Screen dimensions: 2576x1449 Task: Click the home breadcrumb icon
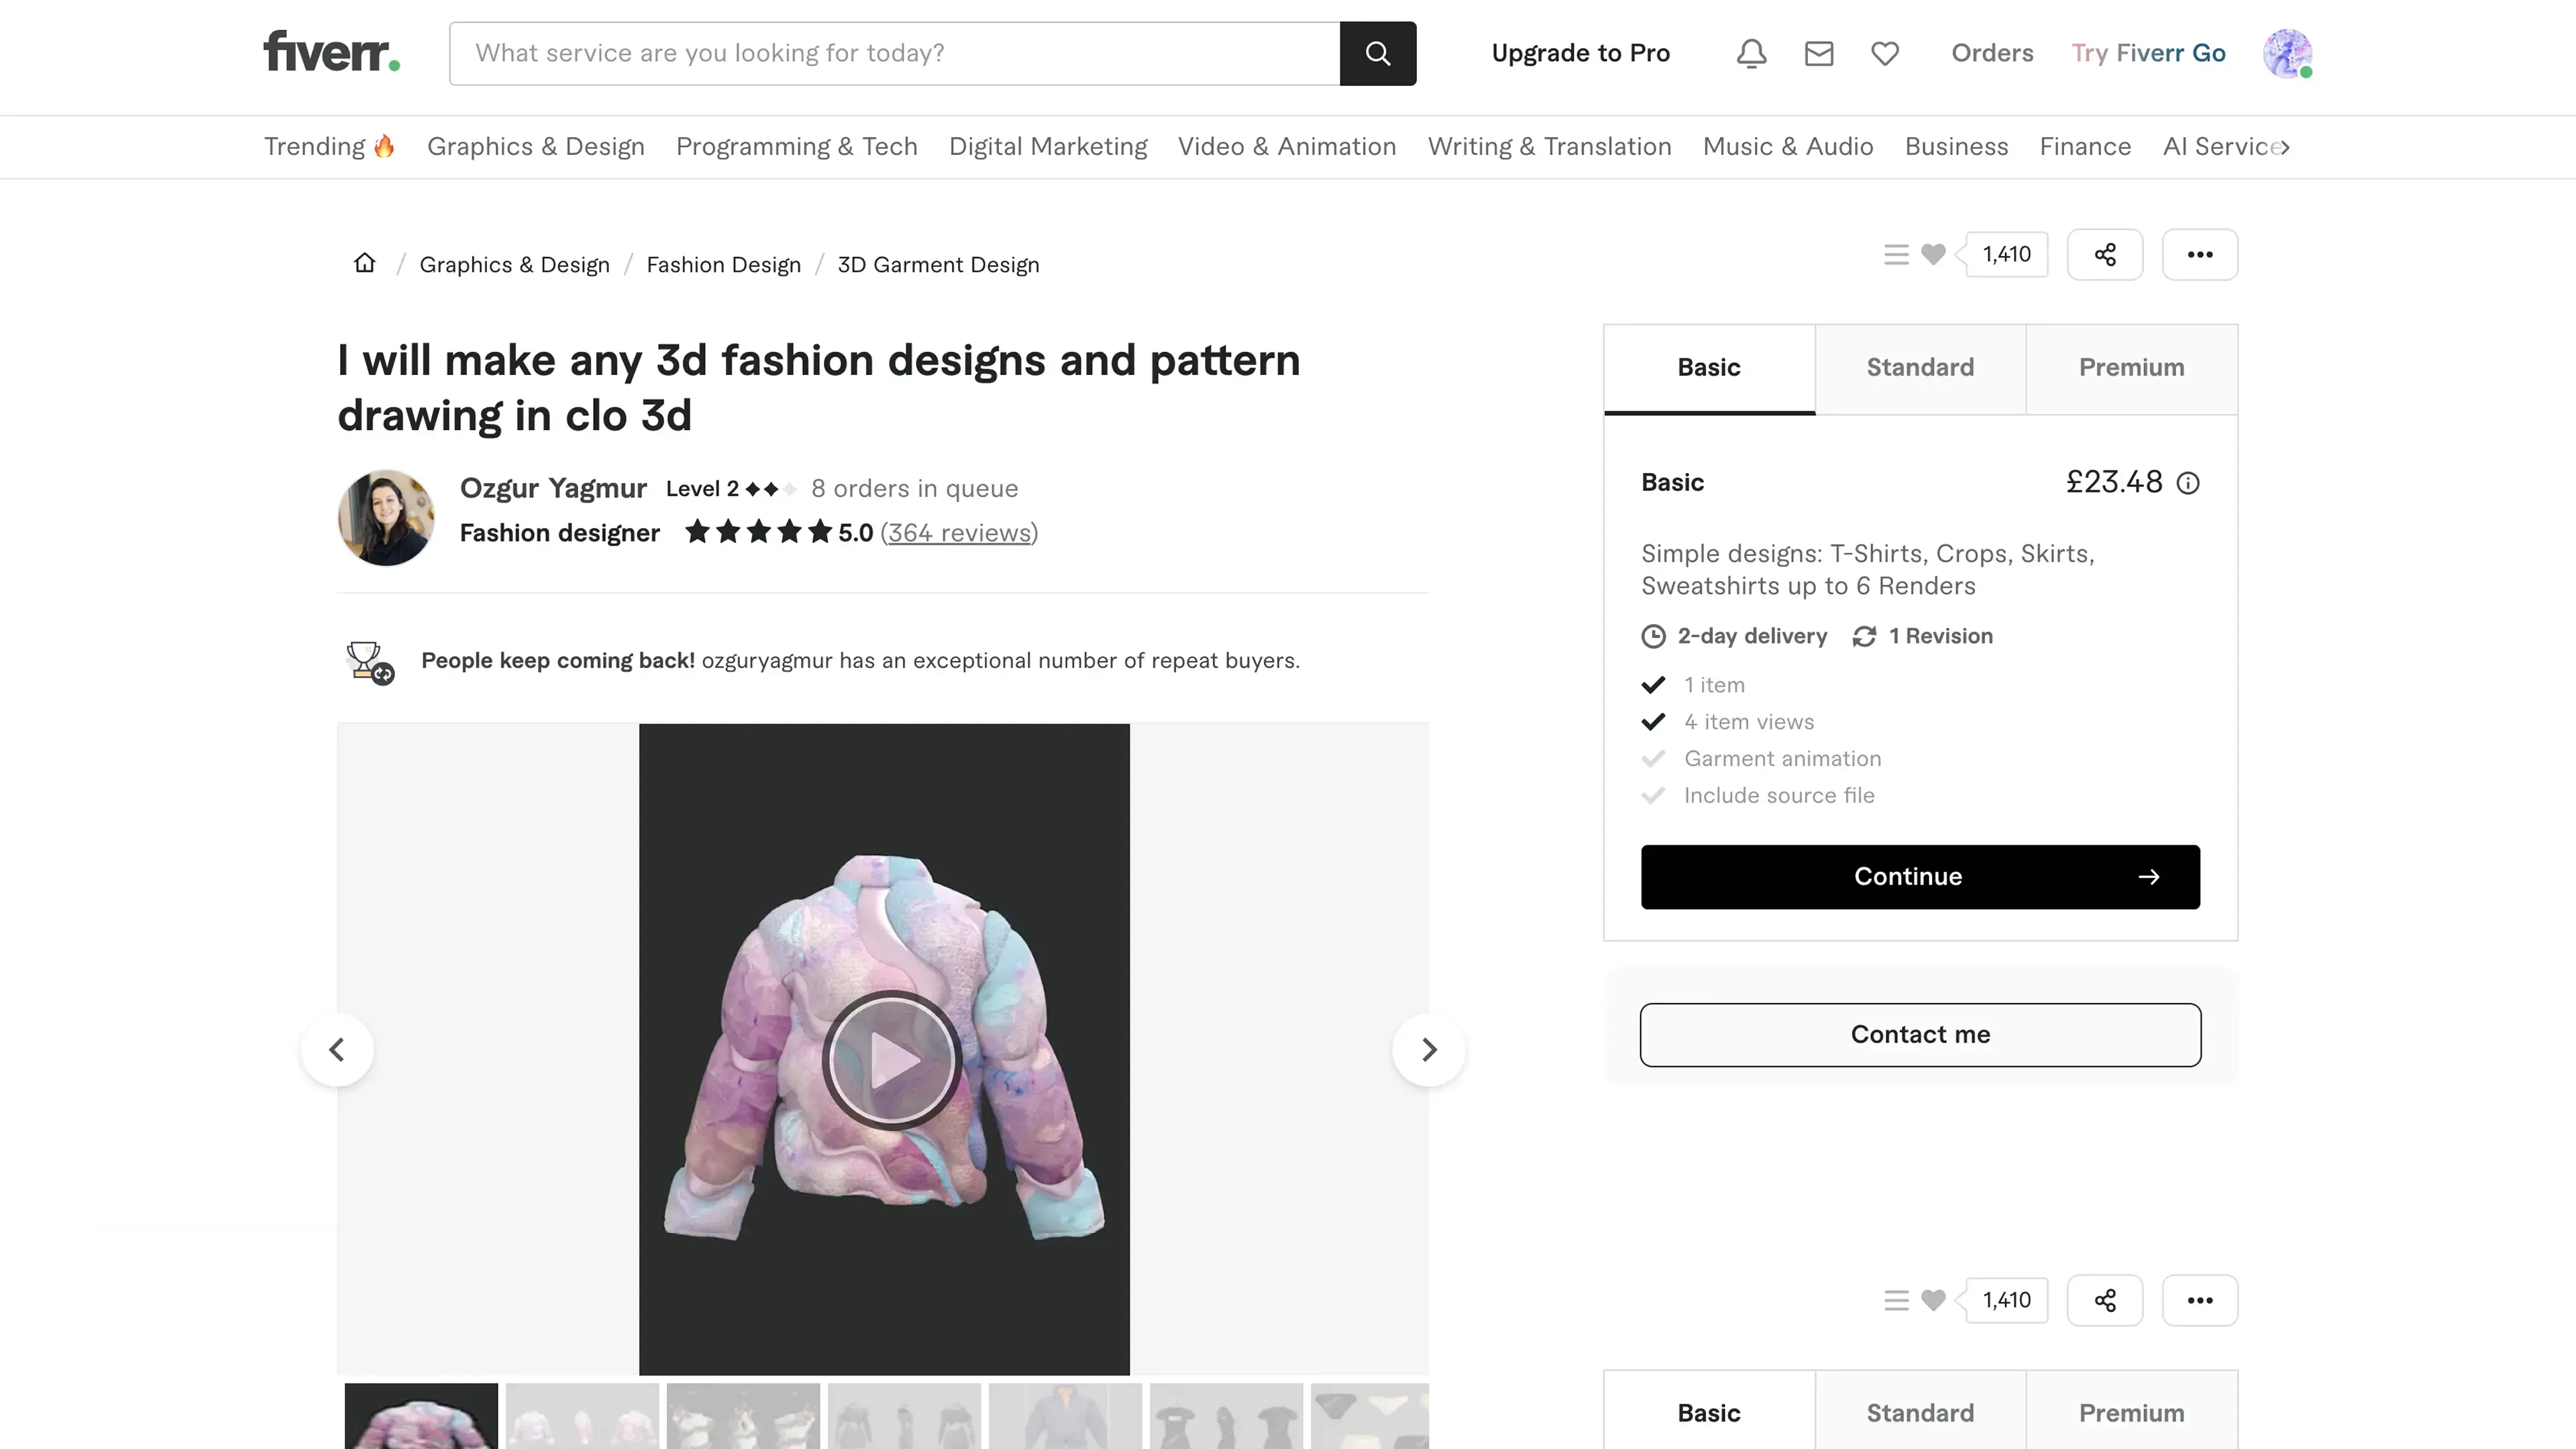pyautogui.click(x=365, y=263)
